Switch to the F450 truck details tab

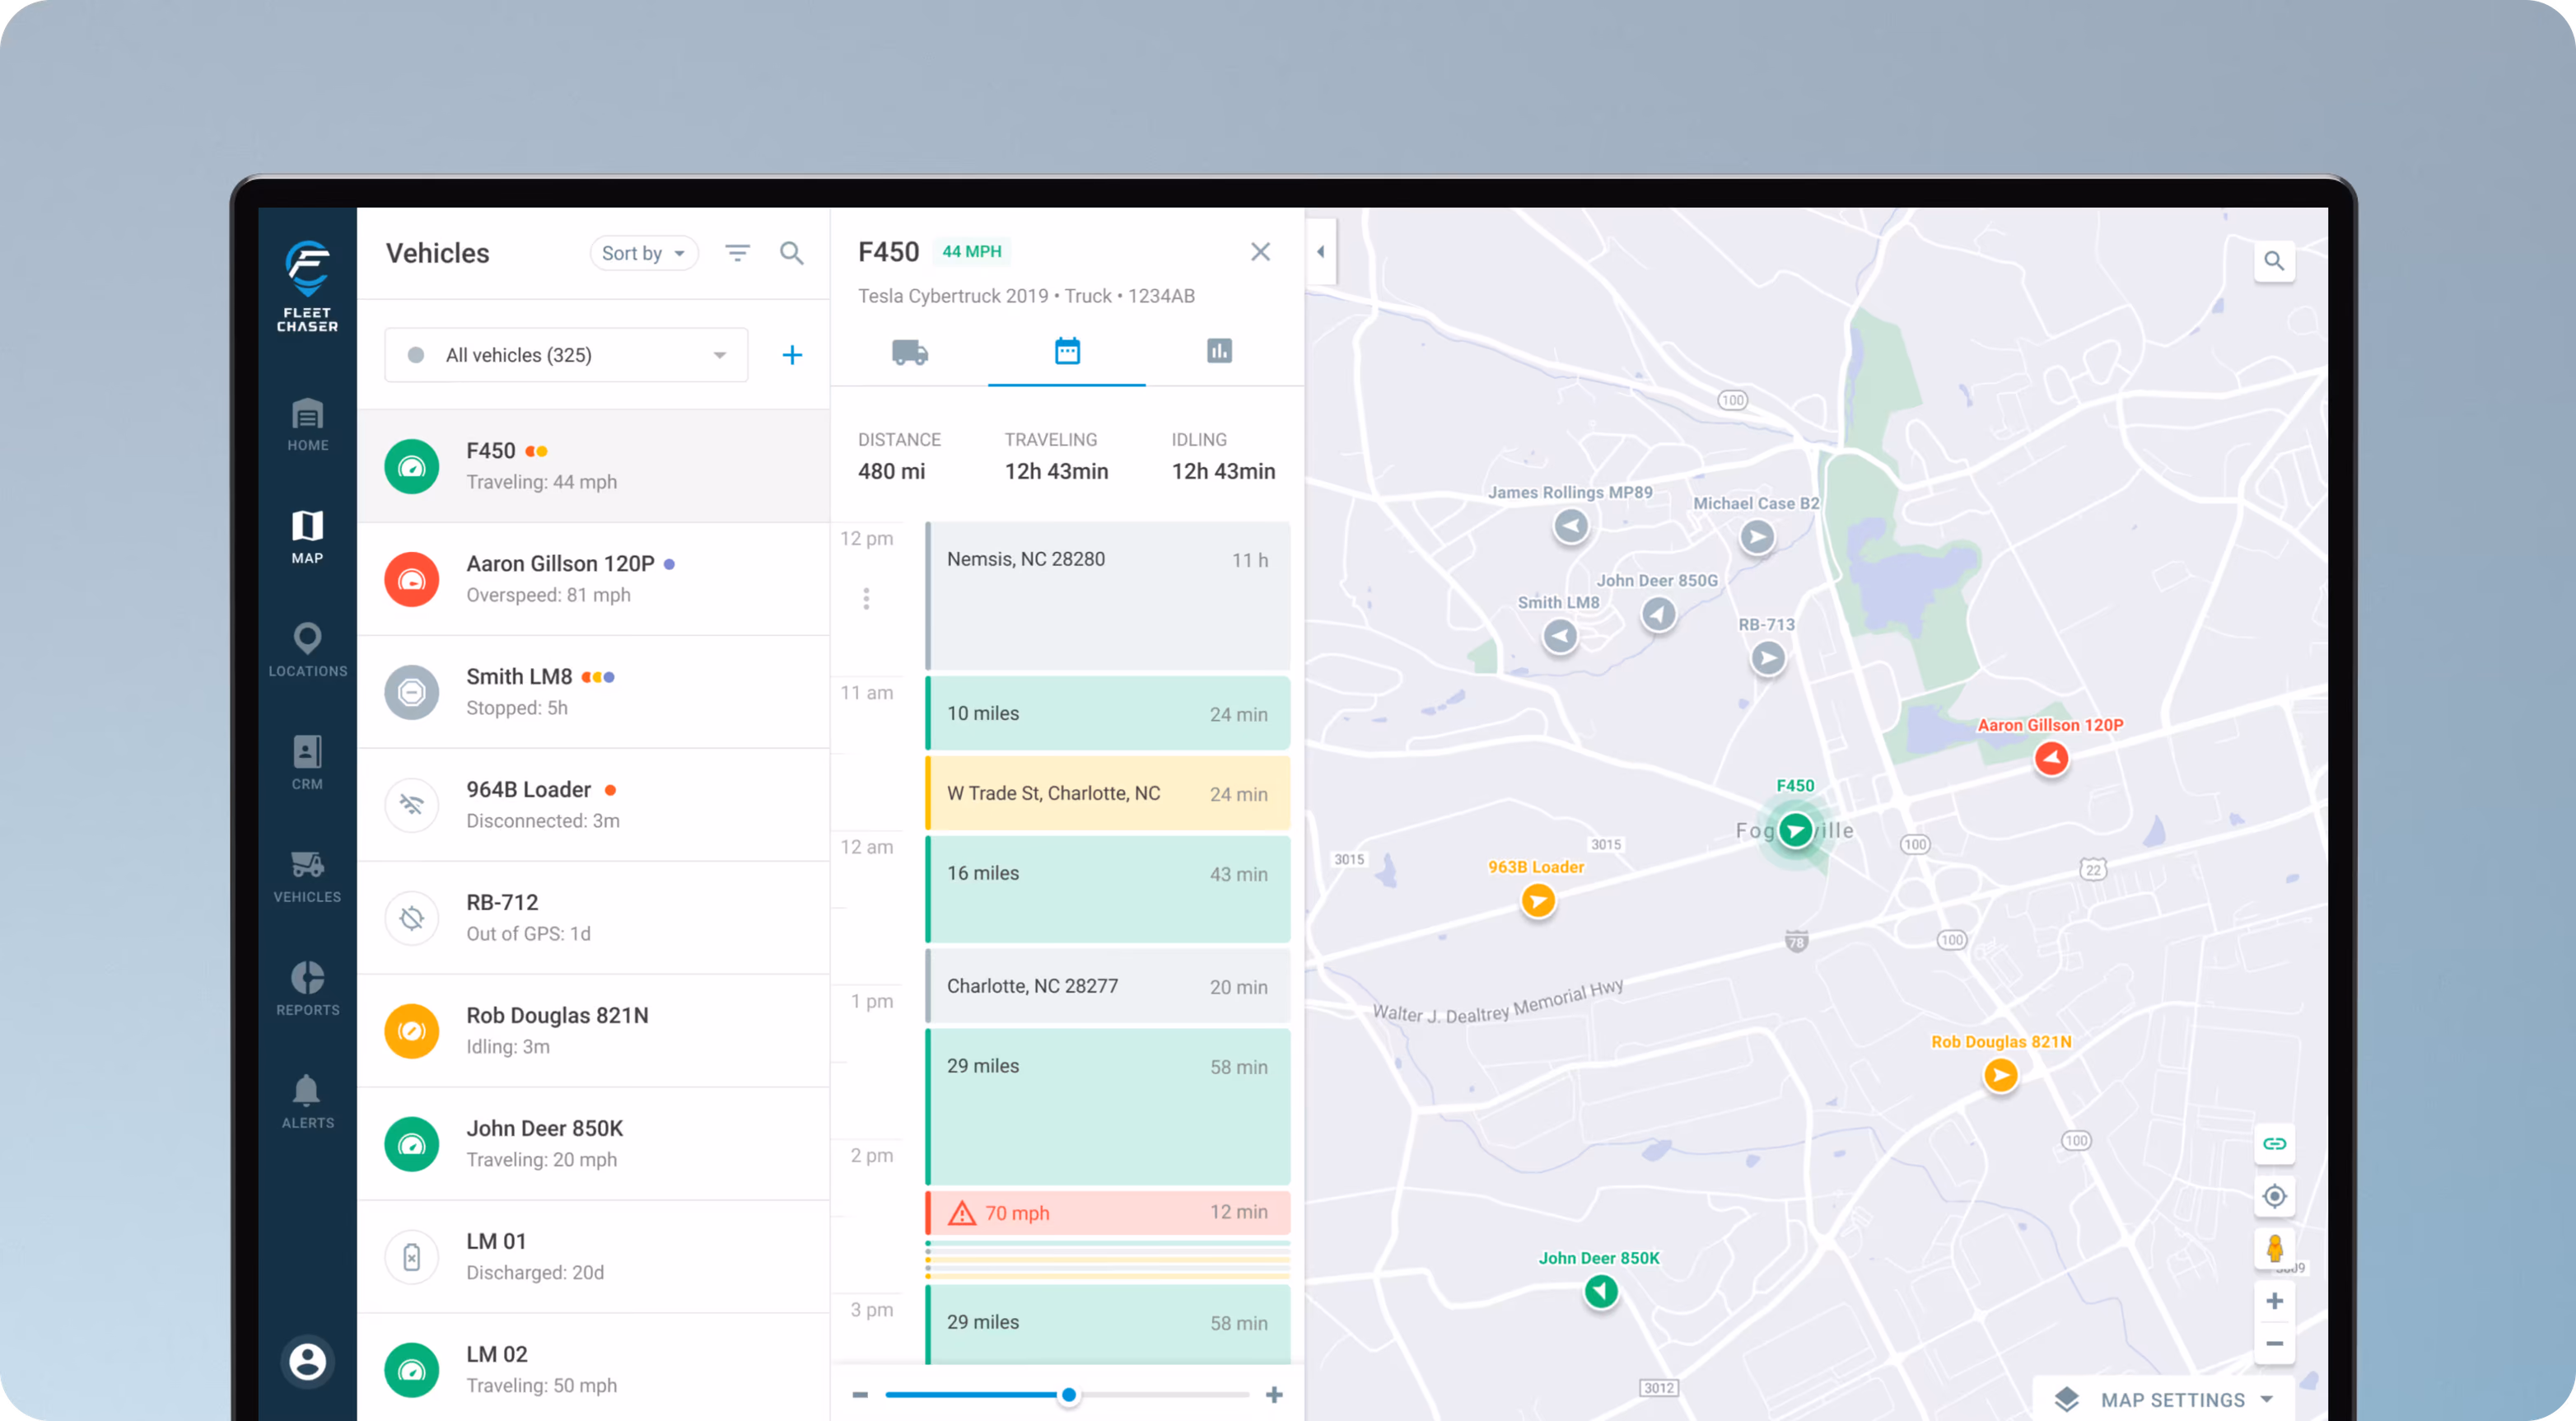click(910, 352)
